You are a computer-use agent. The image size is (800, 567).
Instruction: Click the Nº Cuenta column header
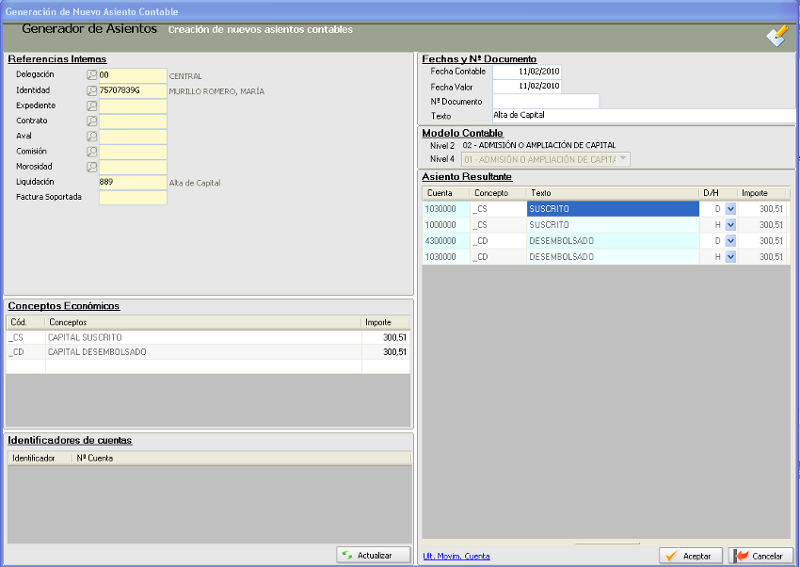pos(241,458)
